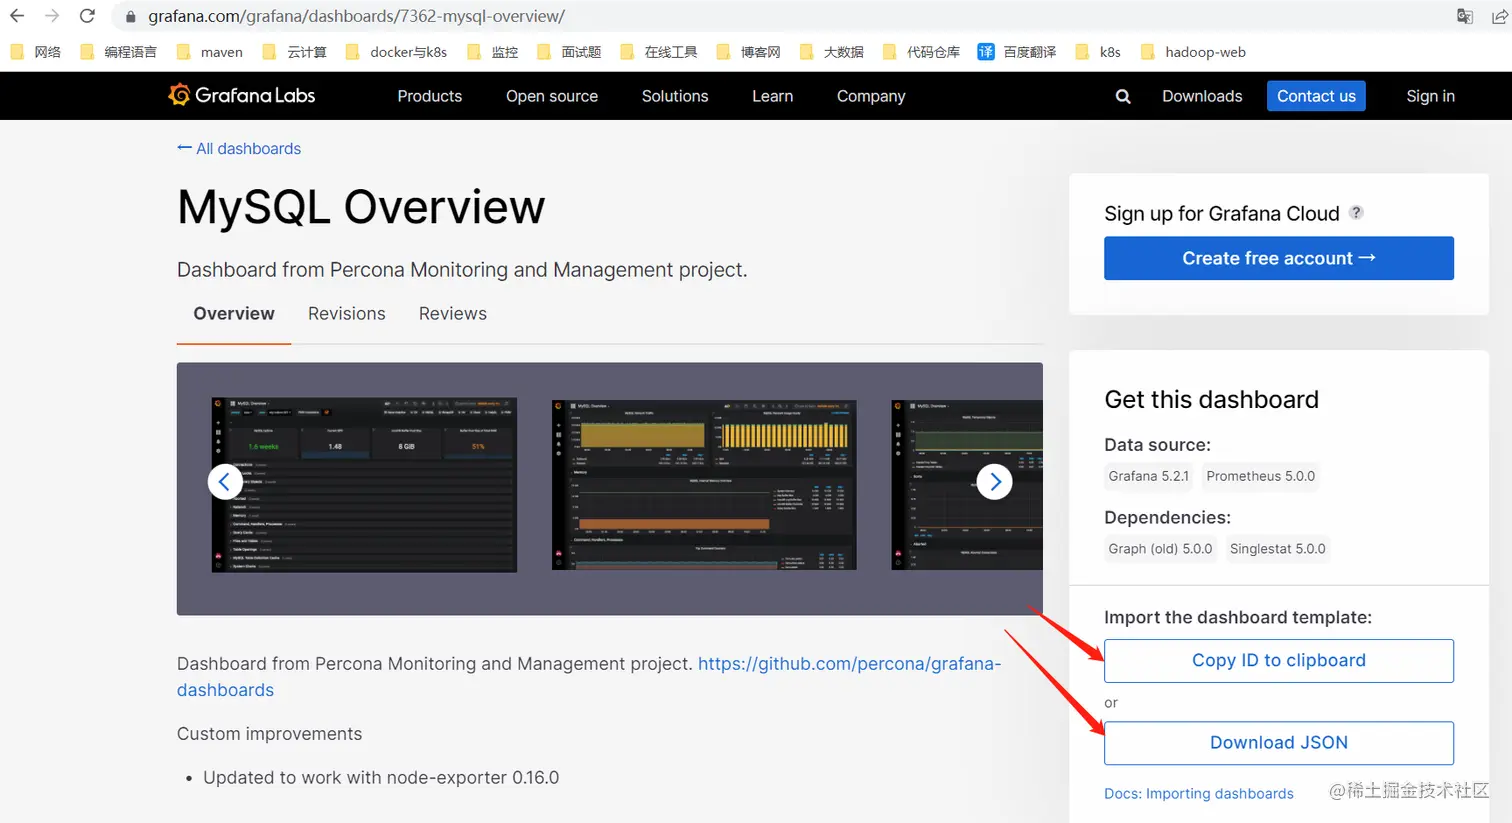Click the Grafana Labs logo
Viewport: 1512px width, 823px height.
pyautogui.click(x=242, y=95)
